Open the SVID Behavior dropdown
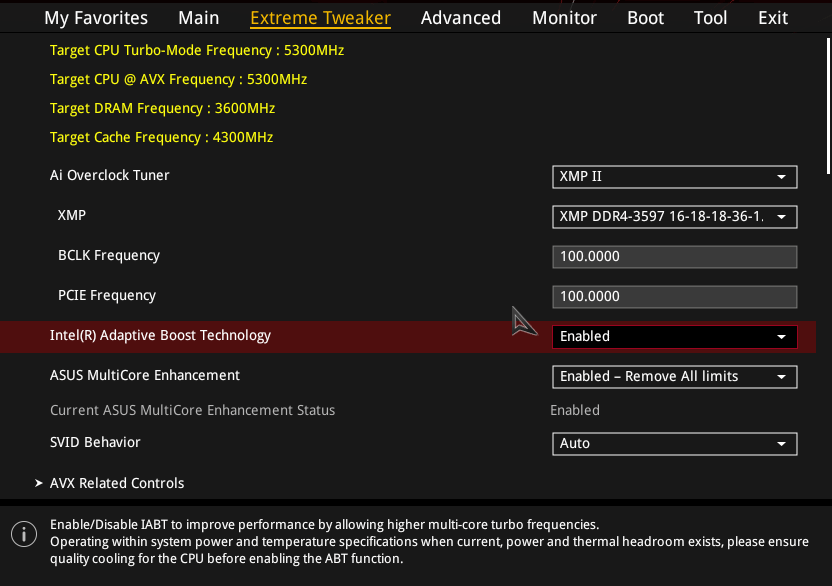This screenshot has width=832, height=586. (674, 444)
